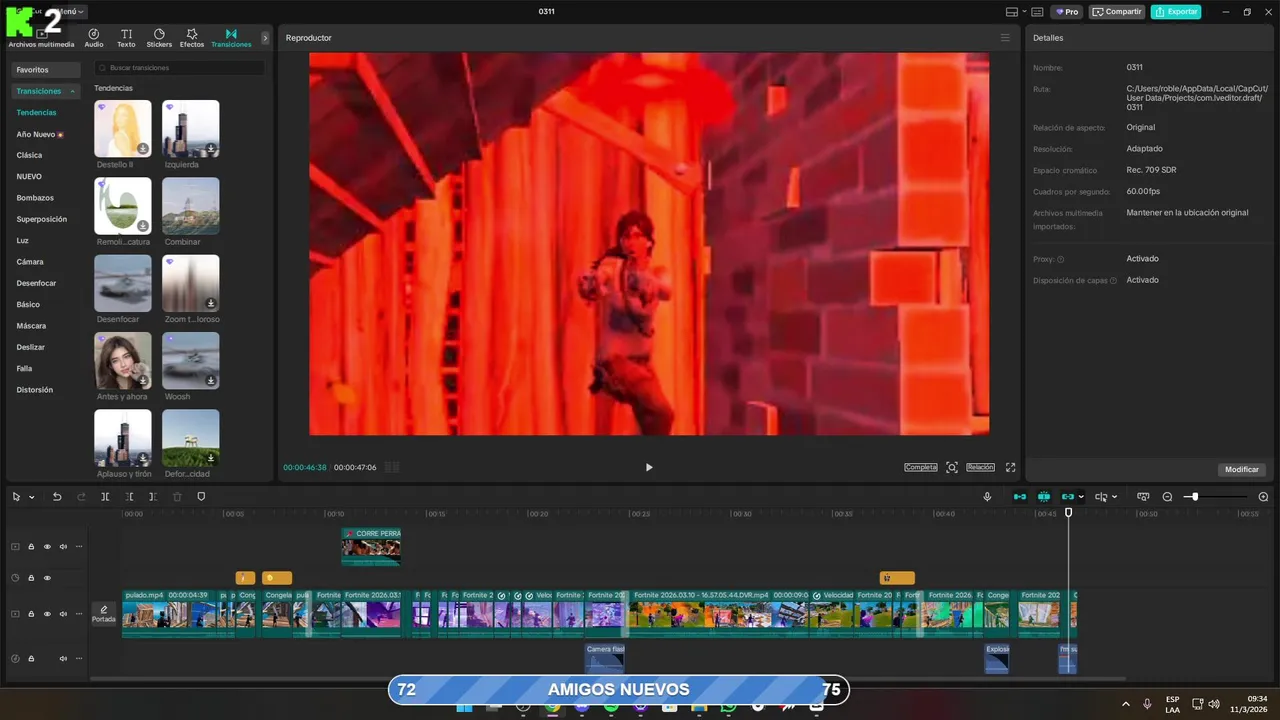Click the timeline caption/cover icon near zoom
Image resolution: width=1280 pixels, height=720 pixels.
tap(1142, 497)
